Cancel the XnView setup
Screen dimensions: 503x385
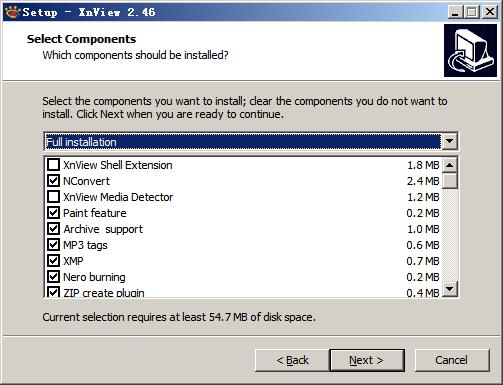[452, 360]
